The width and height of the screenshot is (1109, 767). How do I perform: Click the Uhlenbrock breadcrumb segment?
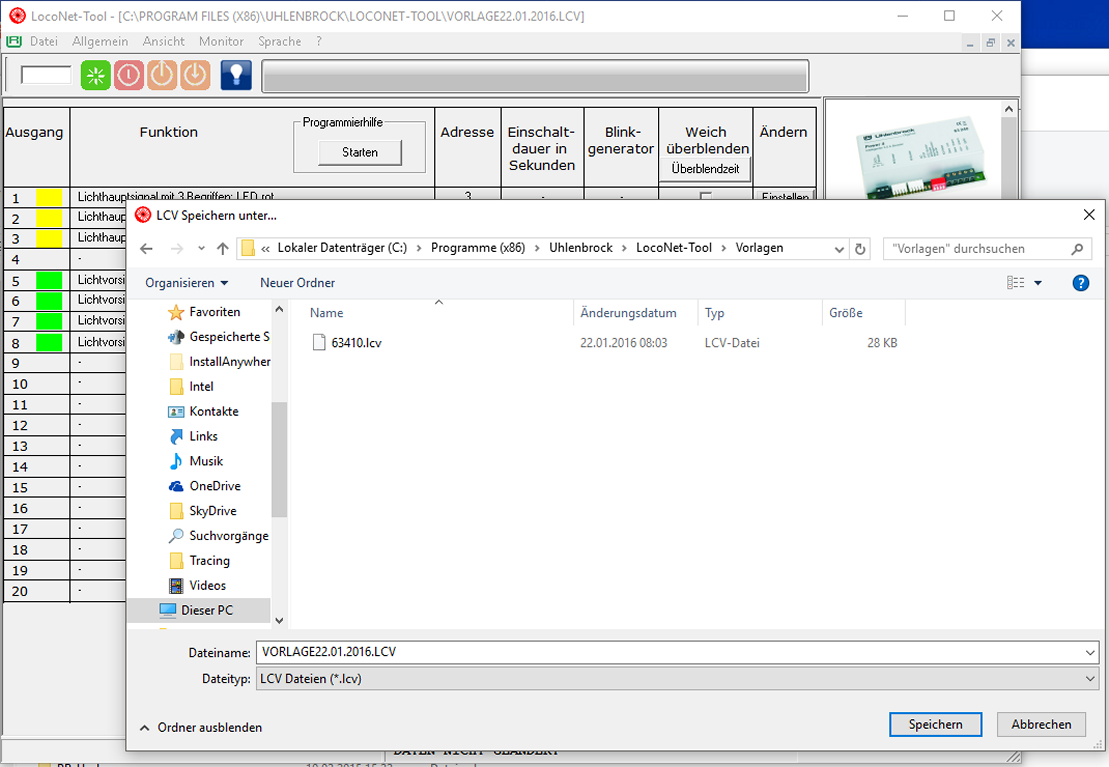point(581,248)
